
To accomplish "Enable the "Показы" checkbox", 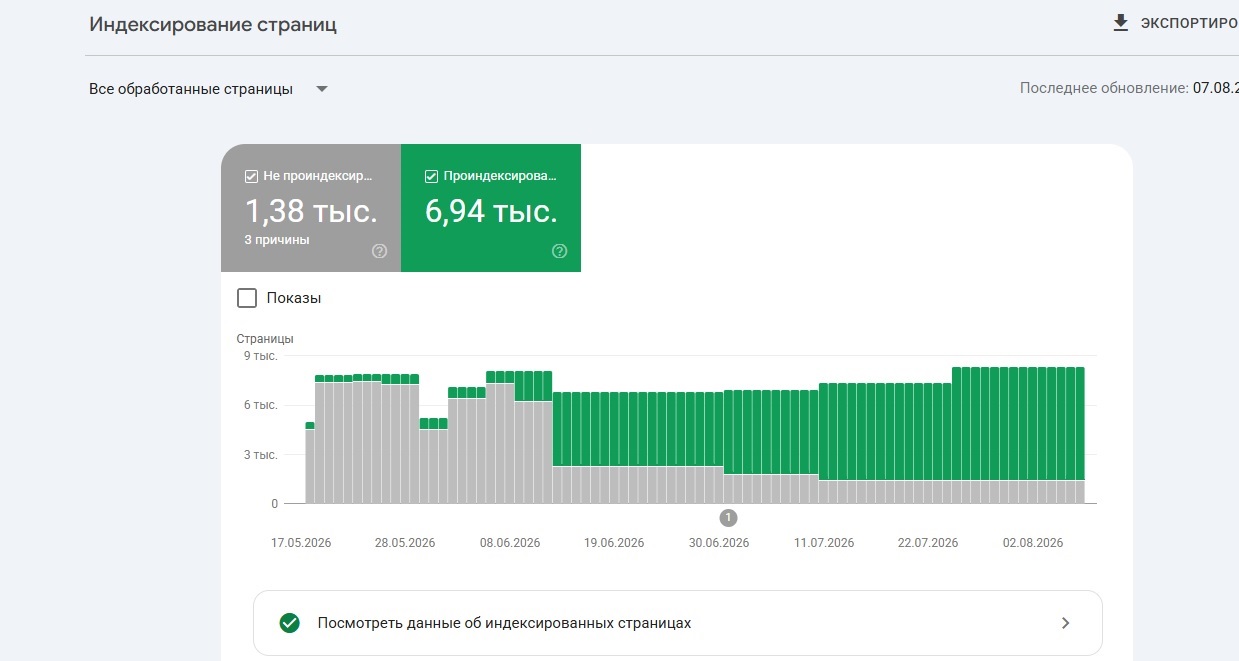I will click(x=246, y=298).
